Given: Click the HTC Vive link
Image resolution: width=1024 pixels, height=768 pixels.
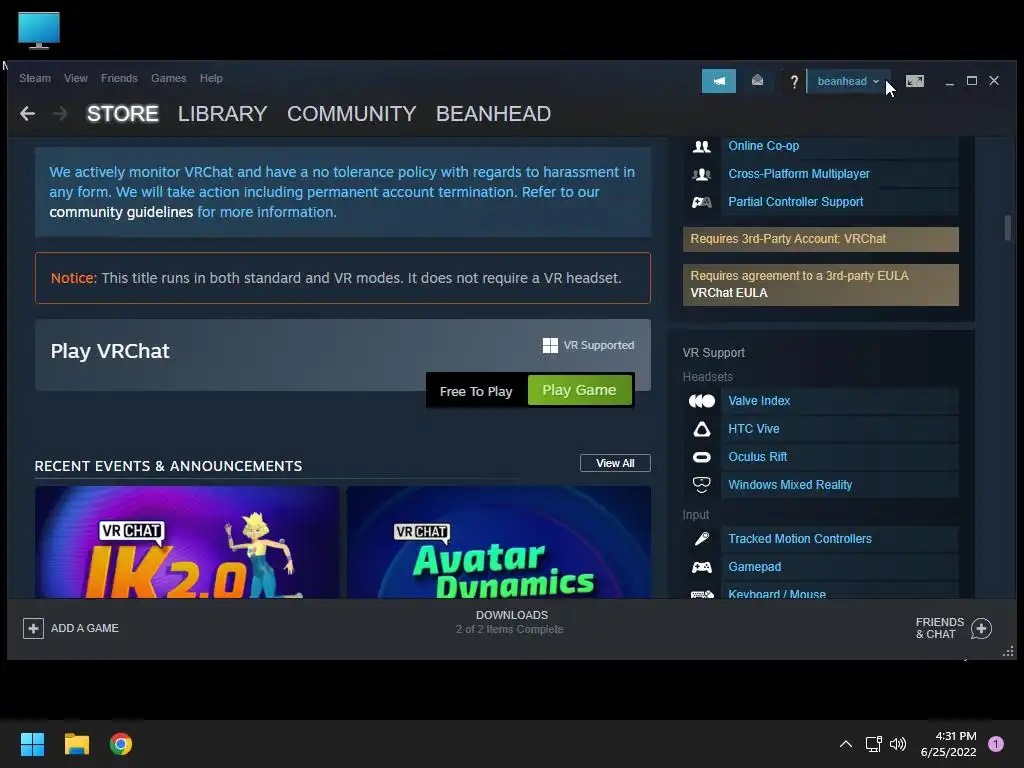Looking at the screenshot, I should coord(754,429).
